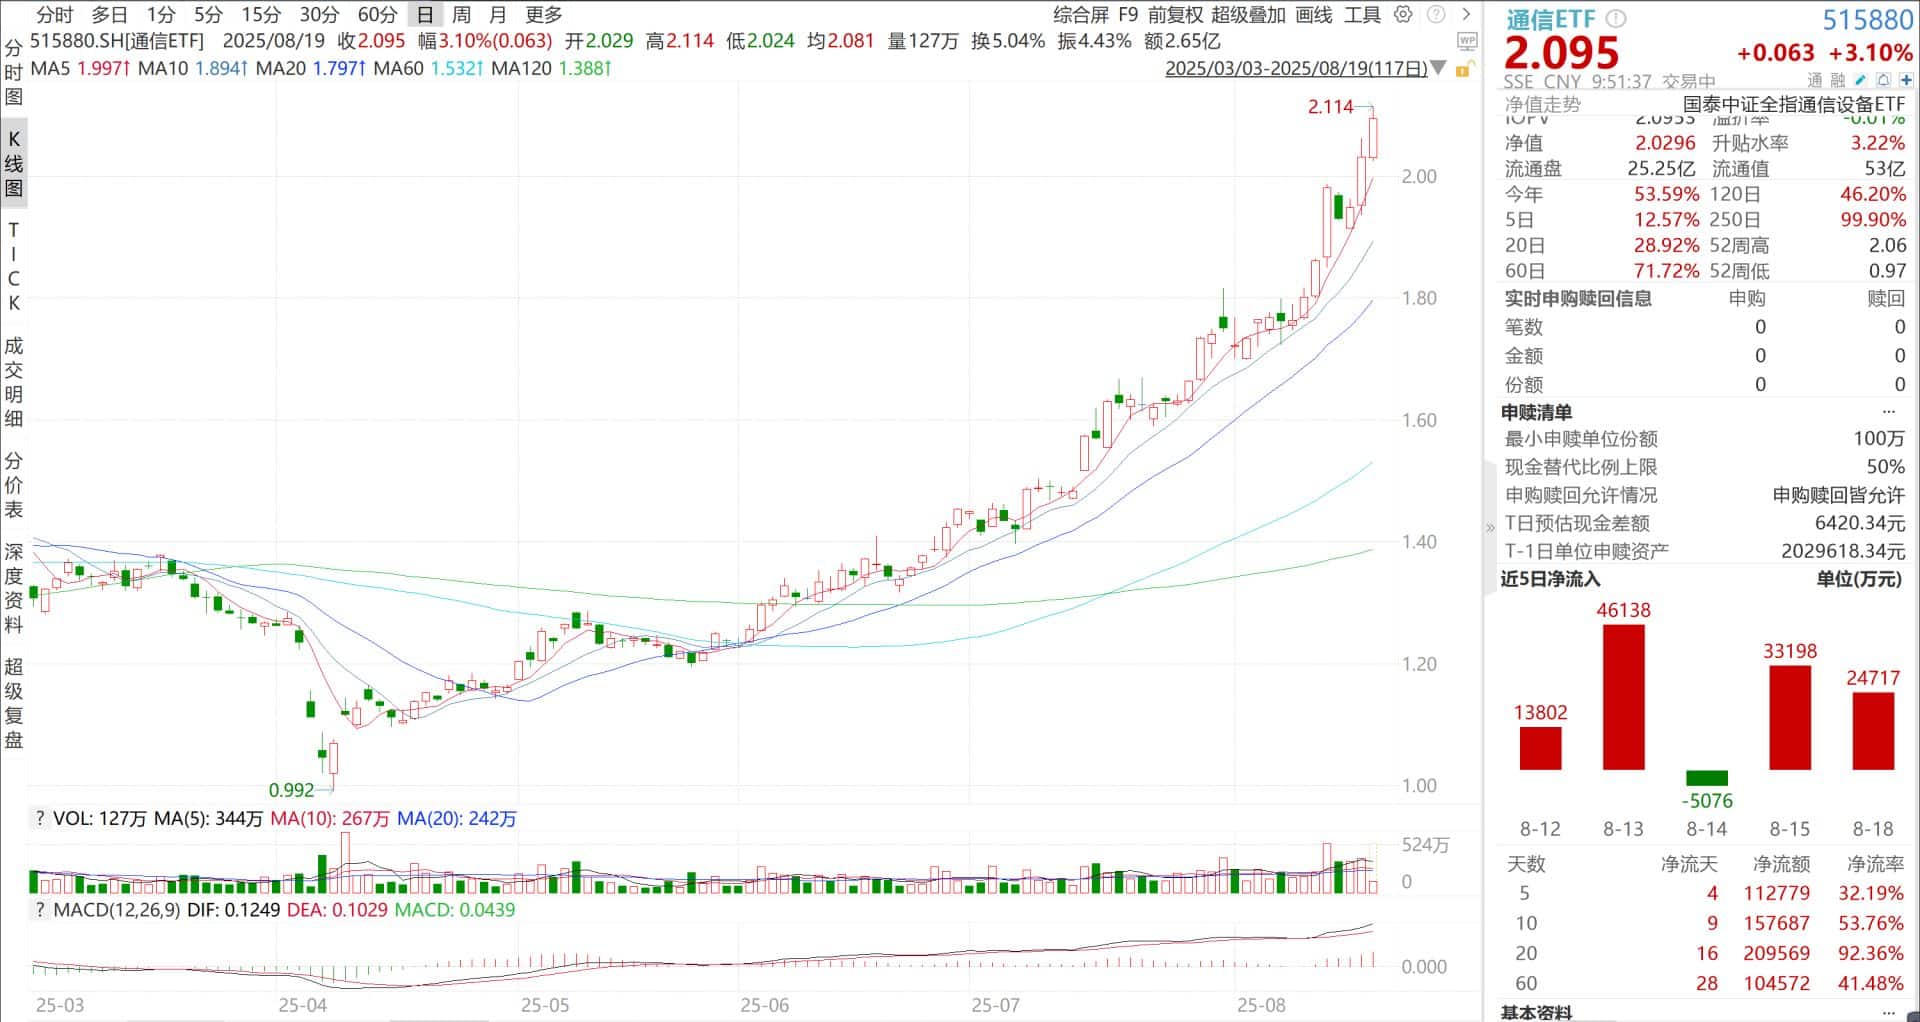
Task: Click the plus icon next to the bell
Action: [x=1906, y=80]
